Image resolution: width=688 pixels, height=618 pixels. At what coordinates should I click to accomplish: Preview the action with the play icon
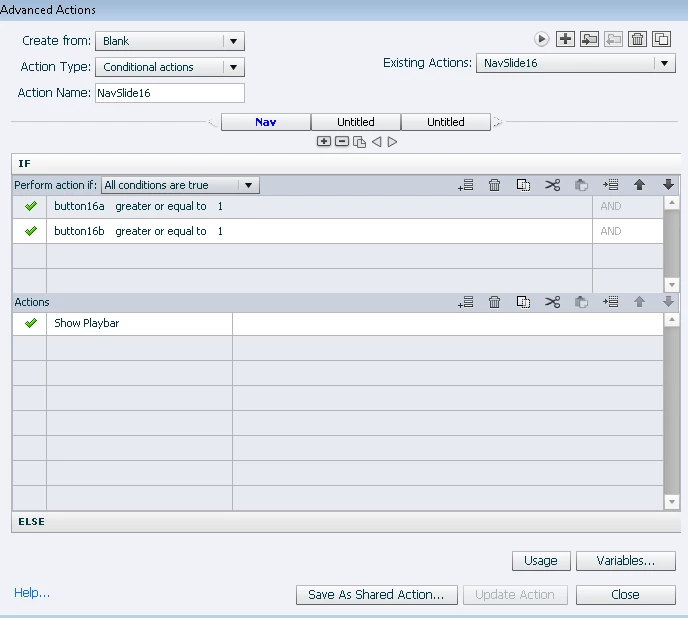(541, 39)
